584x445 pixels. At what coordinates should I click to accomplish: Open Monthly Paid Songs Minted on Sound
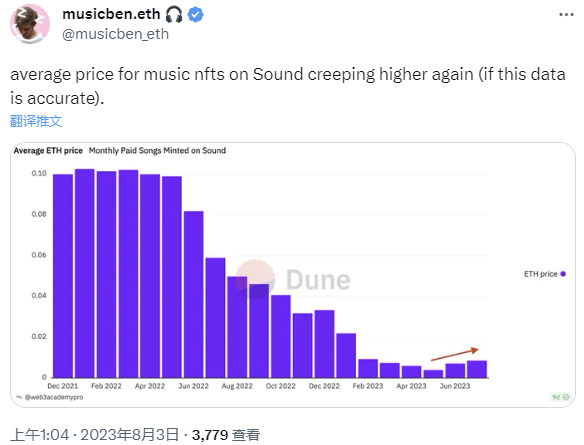point(157,150)
